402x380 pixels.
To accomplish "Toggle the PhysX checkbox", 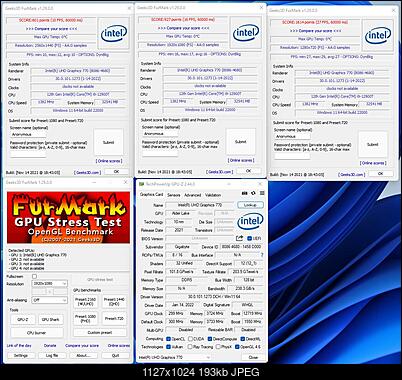I will click(218, 347).
